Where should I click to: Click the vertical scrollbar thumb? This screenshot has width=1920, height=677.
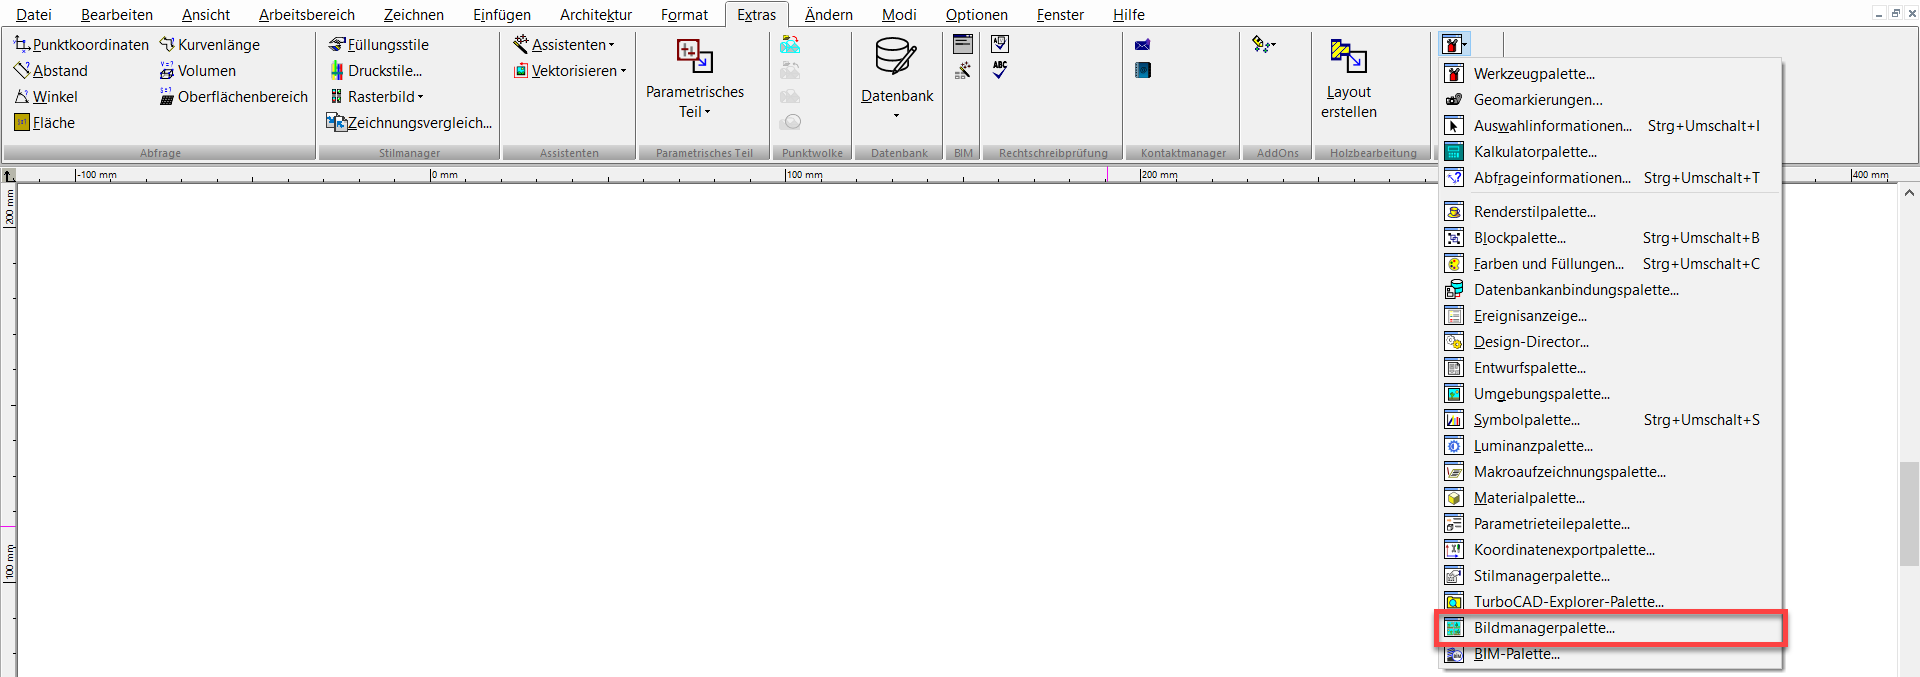(1908, 515)
